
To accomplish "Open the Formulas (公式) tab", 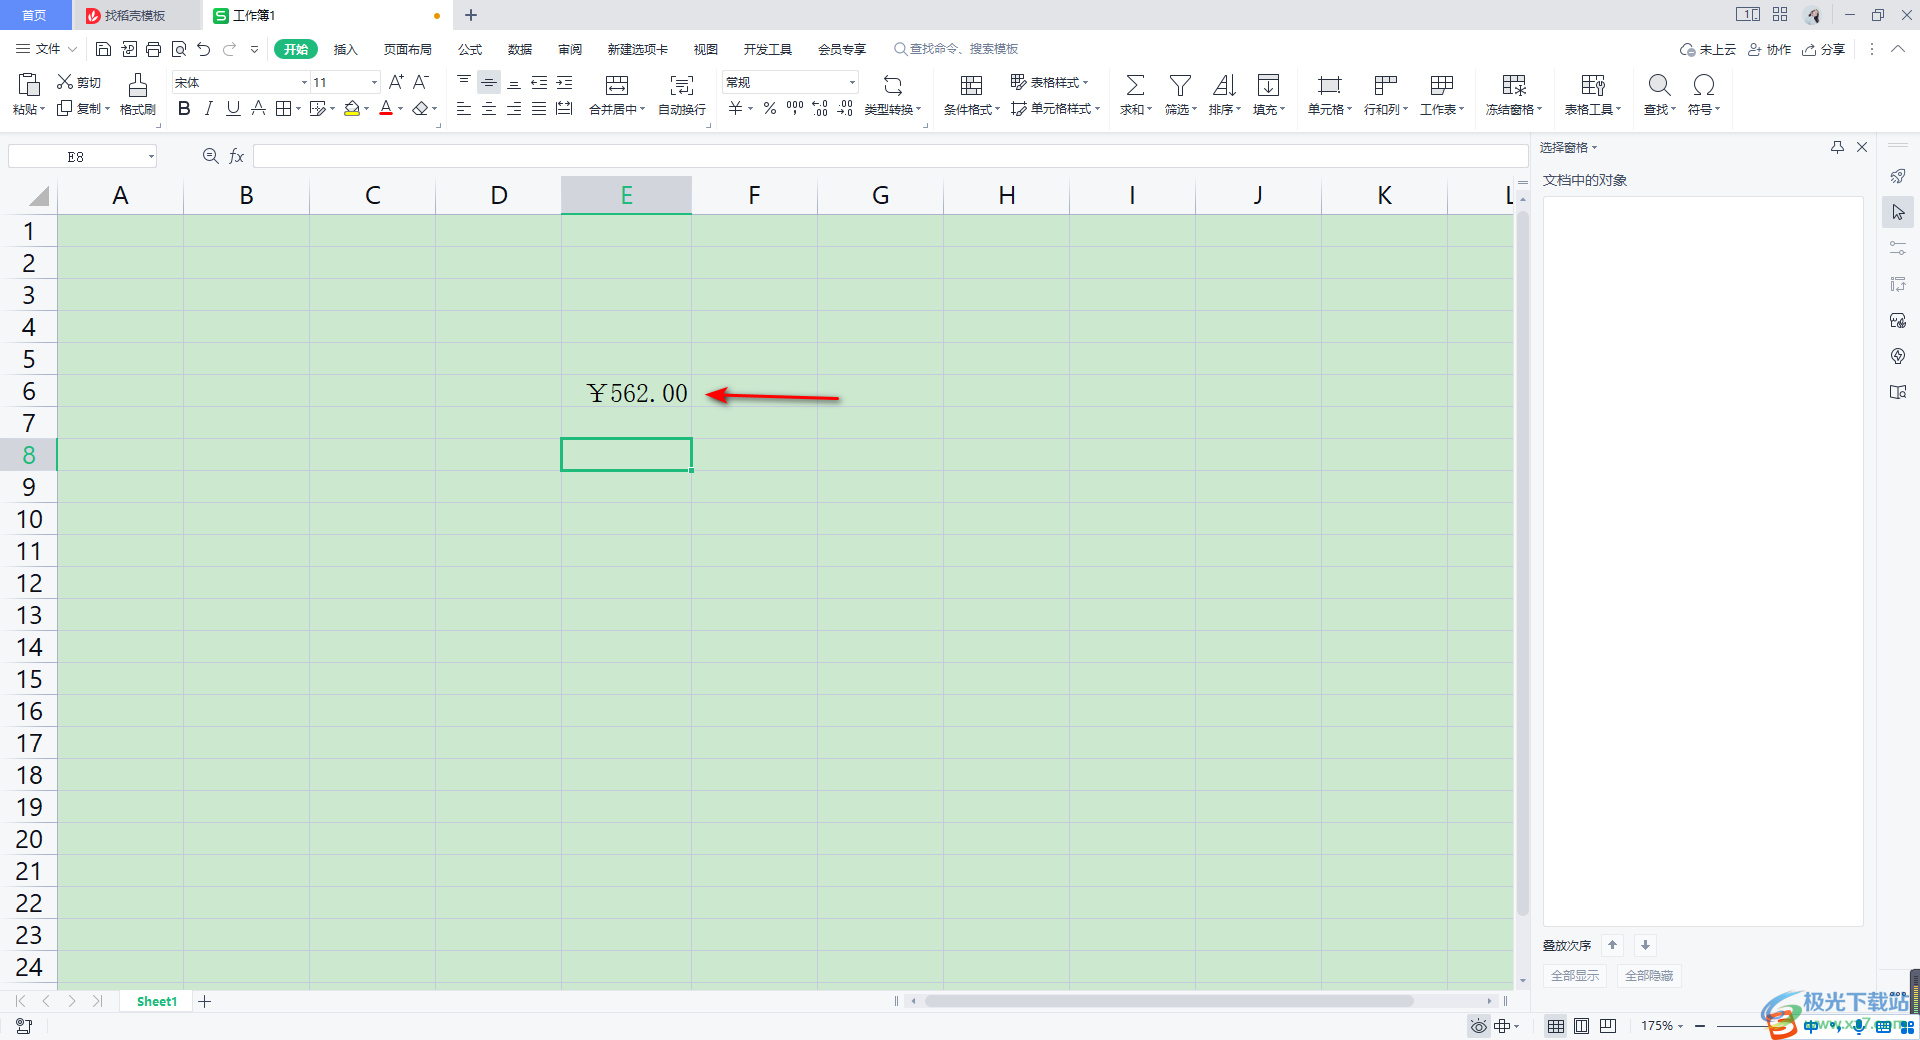I will click(470, 49).
